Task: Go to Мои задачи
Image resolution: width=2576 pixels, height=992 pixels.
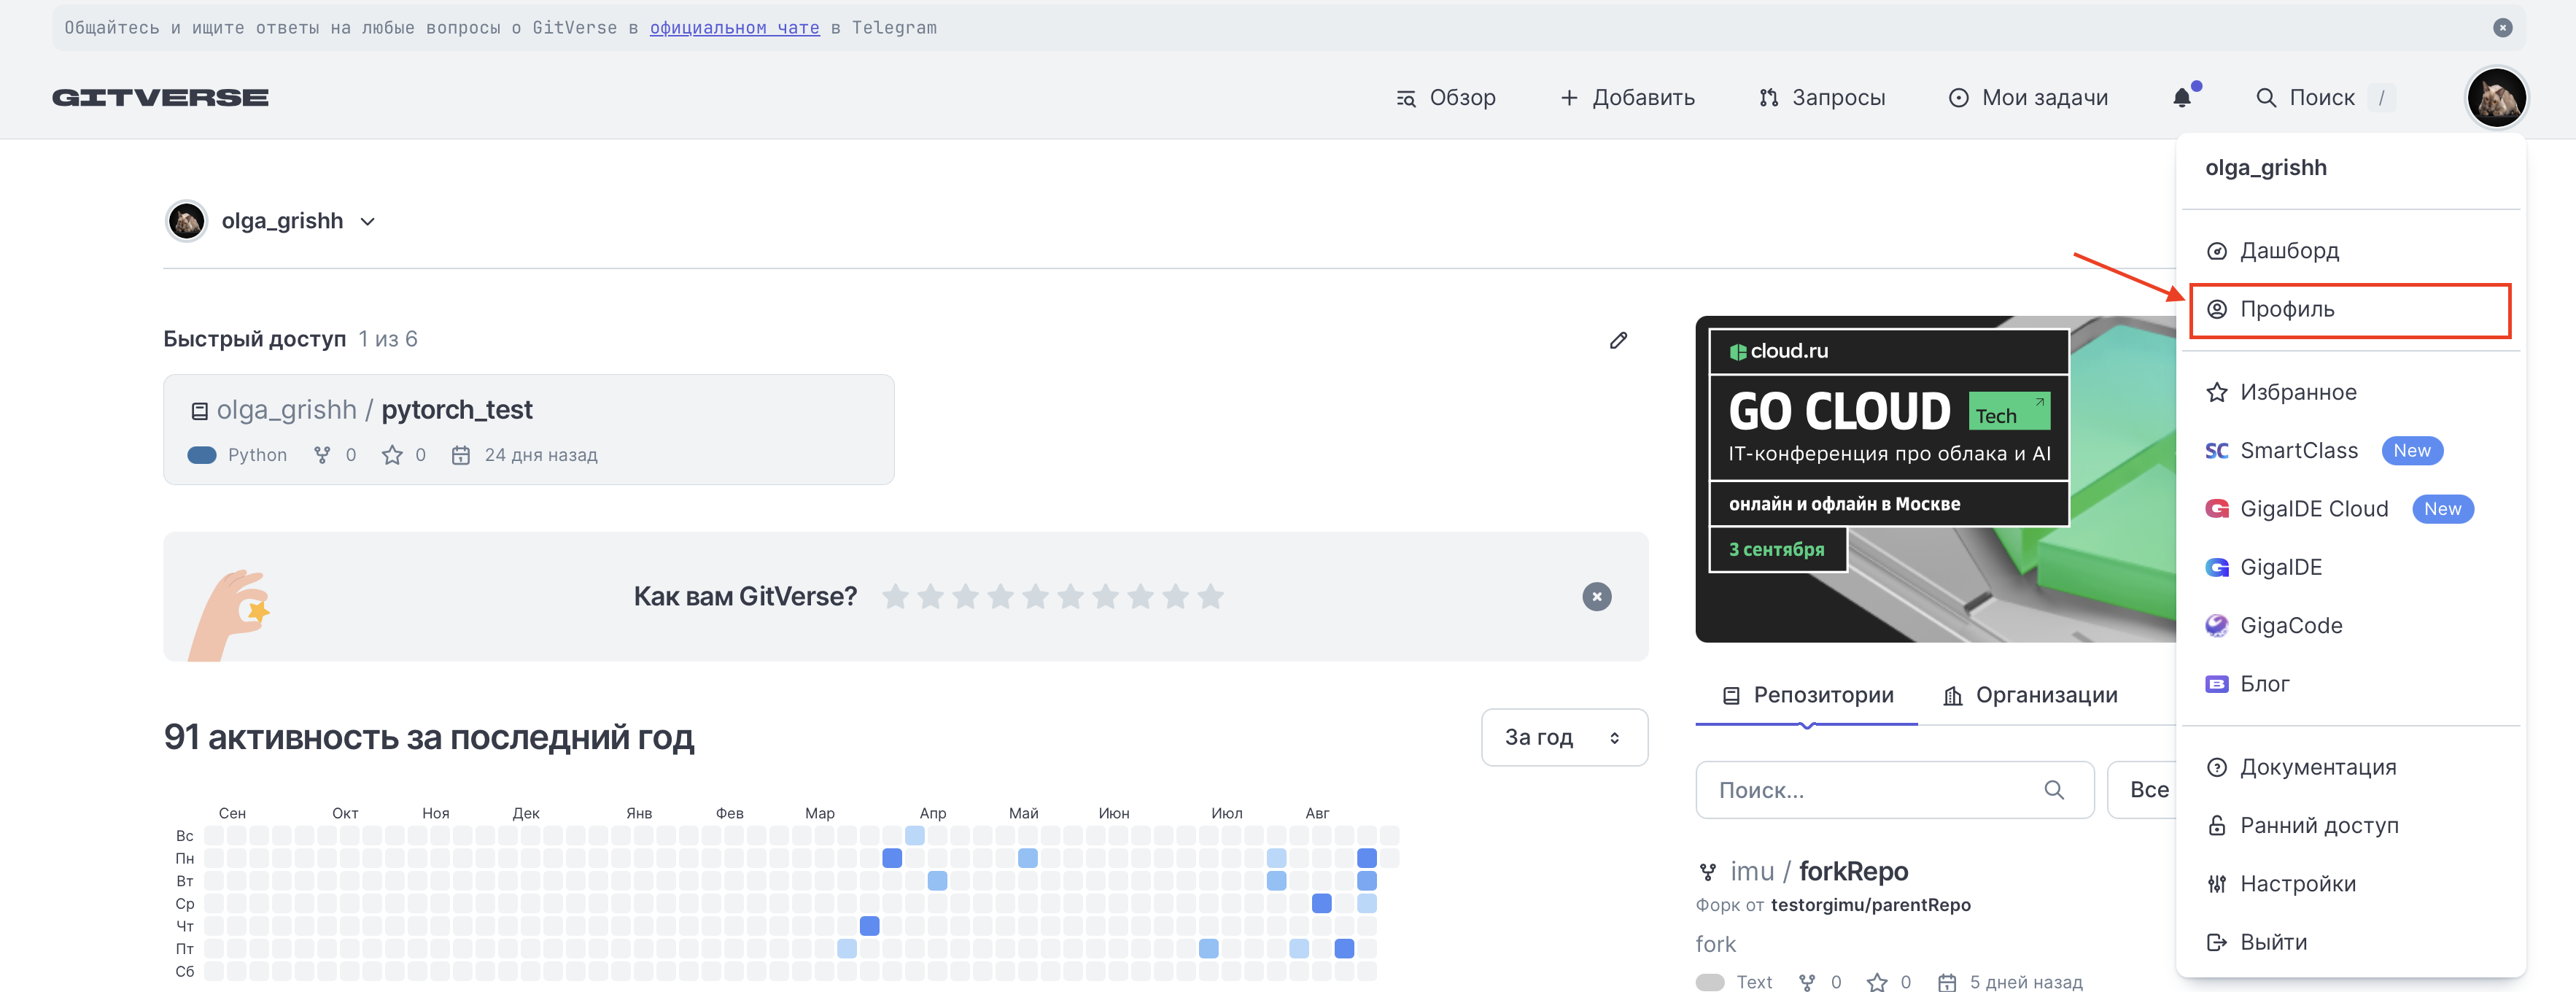Action: coord(2028,97)
